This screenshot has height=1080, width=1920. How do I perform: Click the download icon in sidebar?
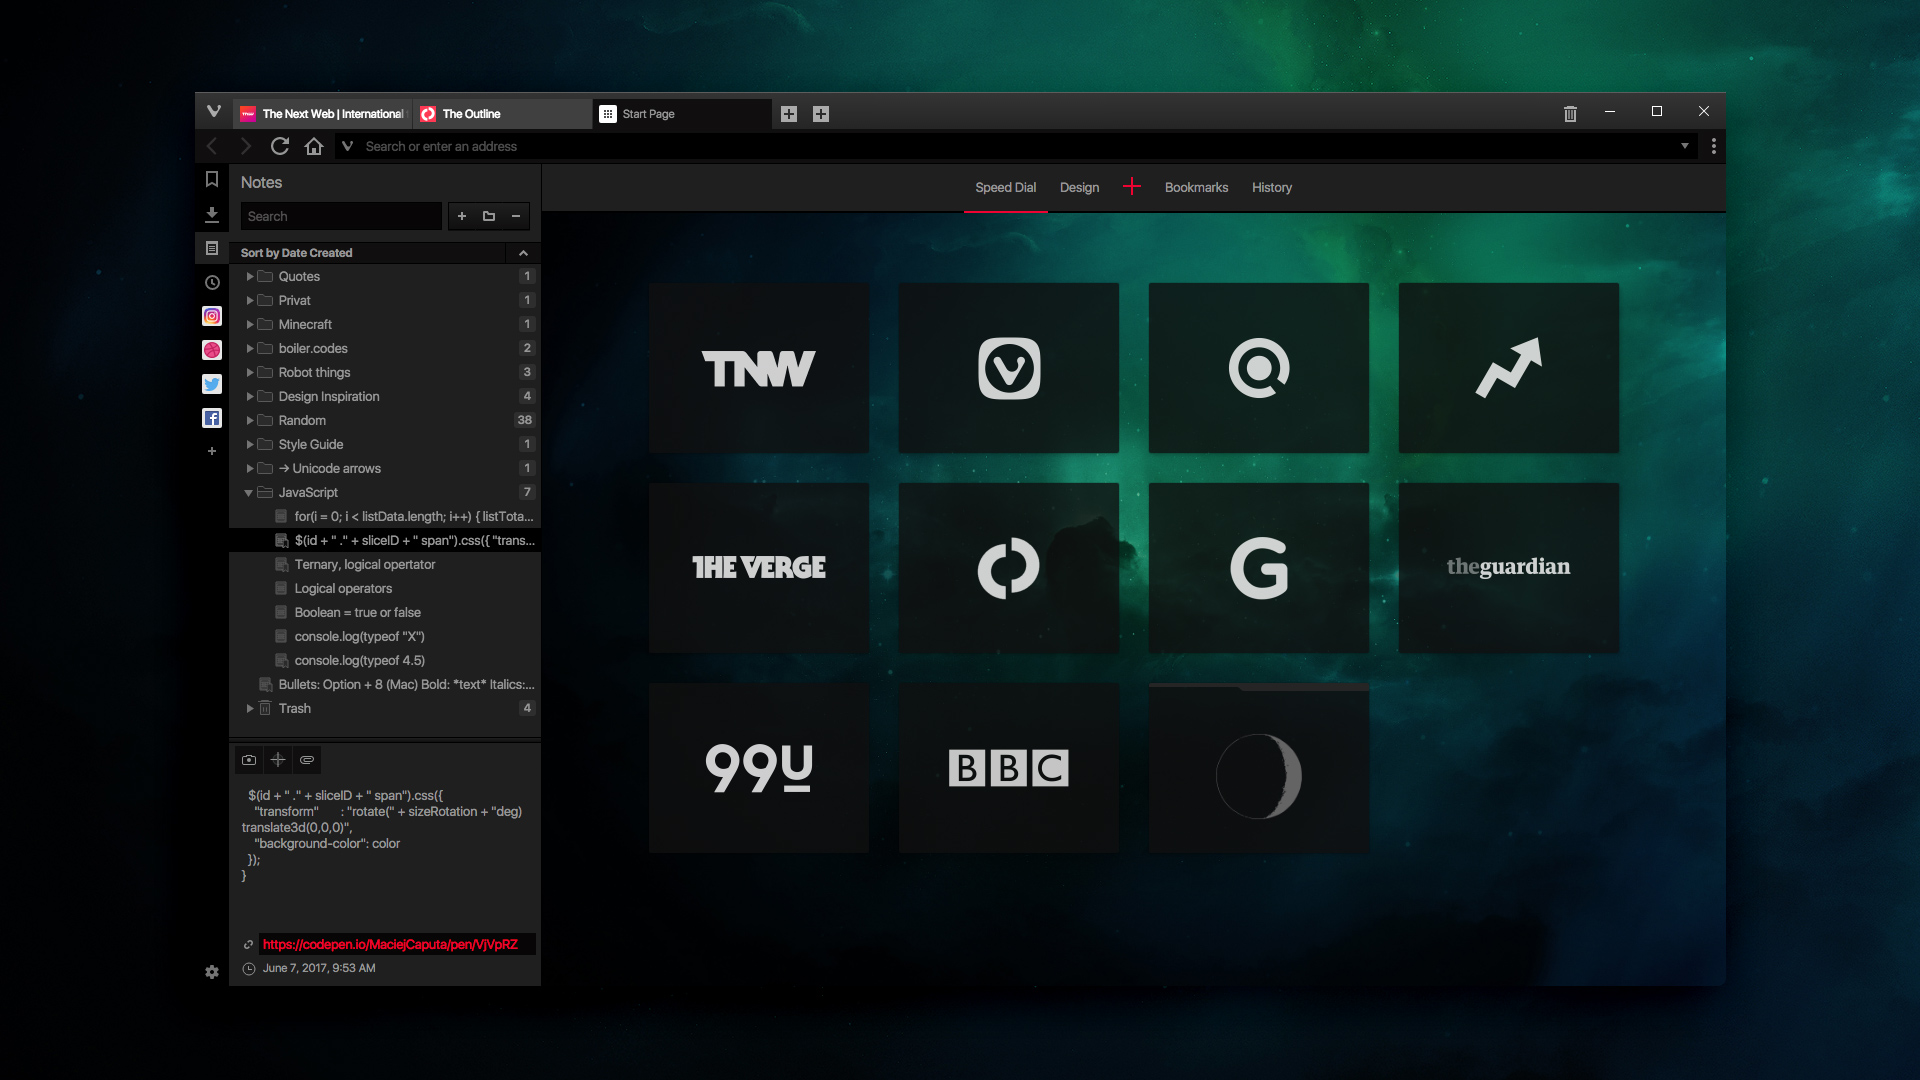211,215
